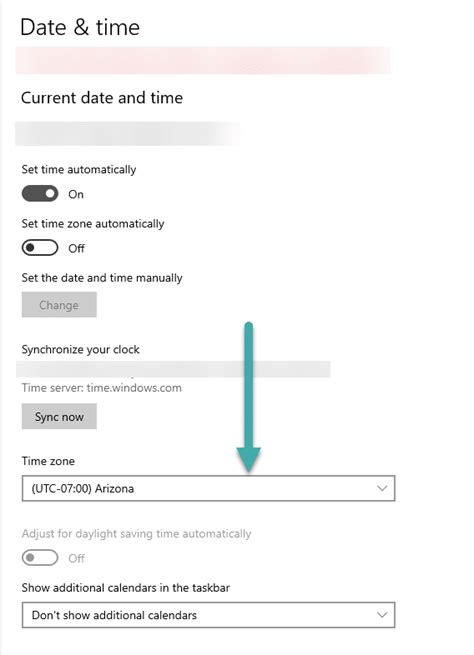Click the teal arrow annotation
The width and height of the screenshot is (474, 655).
pos(249,397)
